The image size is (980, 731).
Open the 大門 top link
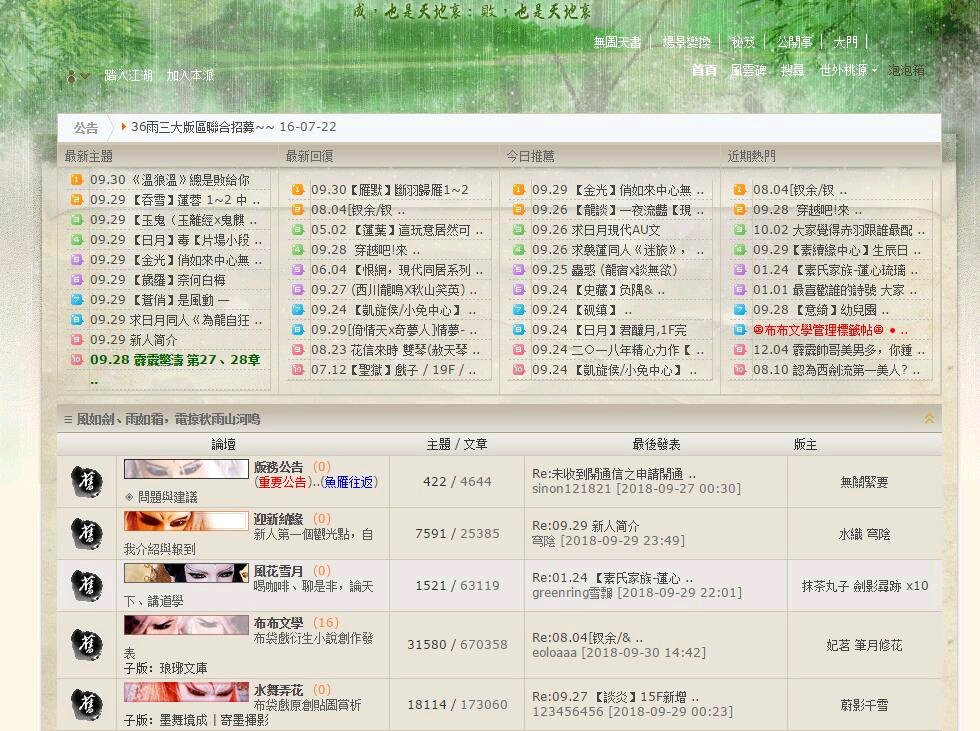coord(846,42)
